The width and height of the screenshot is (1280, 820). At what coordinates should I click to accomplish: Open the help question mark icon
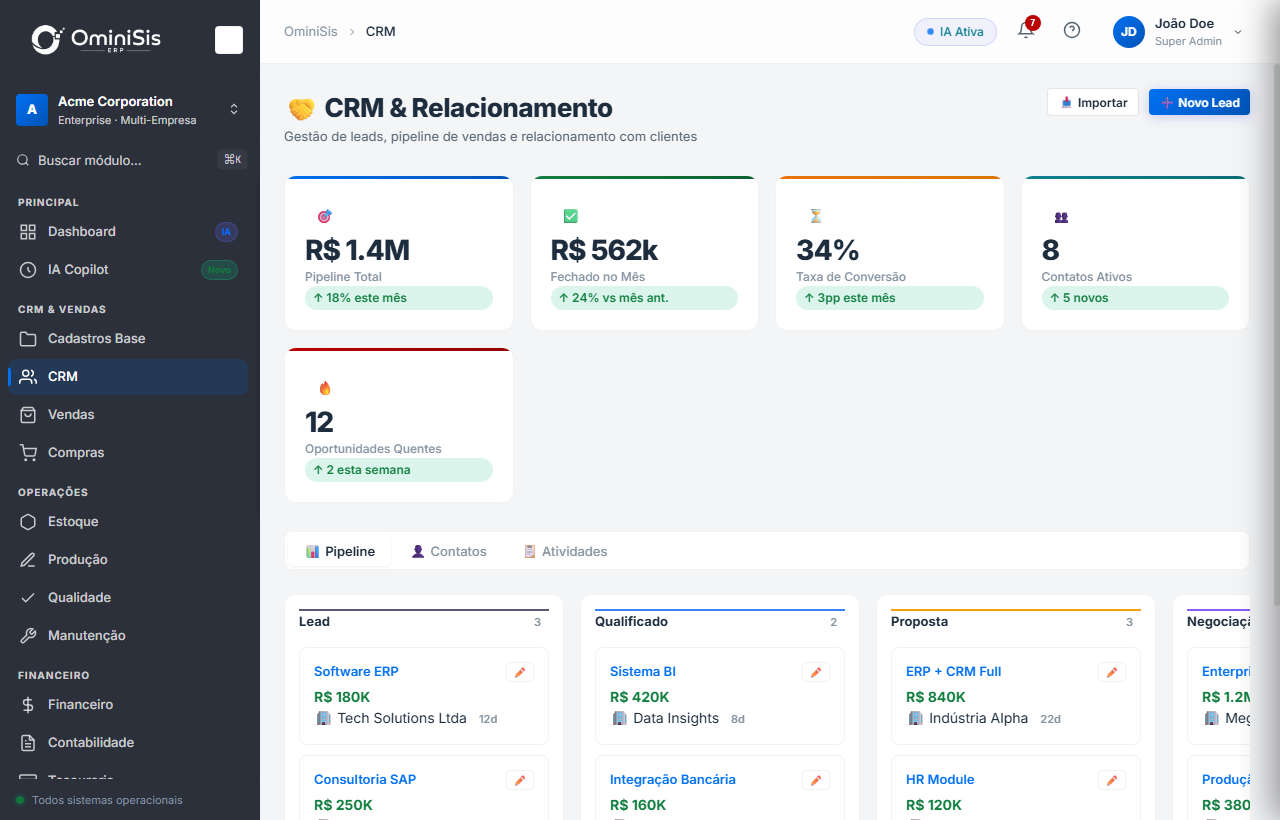[1072, 30]
